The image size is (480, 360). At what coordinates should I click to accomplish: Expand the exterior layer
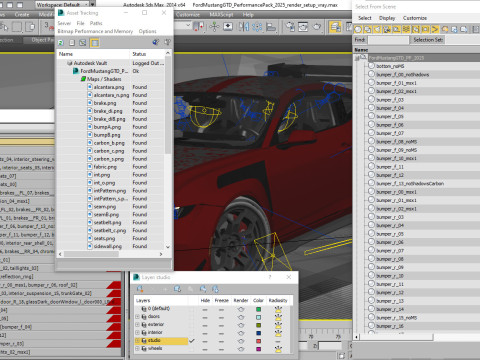point(137,325)
